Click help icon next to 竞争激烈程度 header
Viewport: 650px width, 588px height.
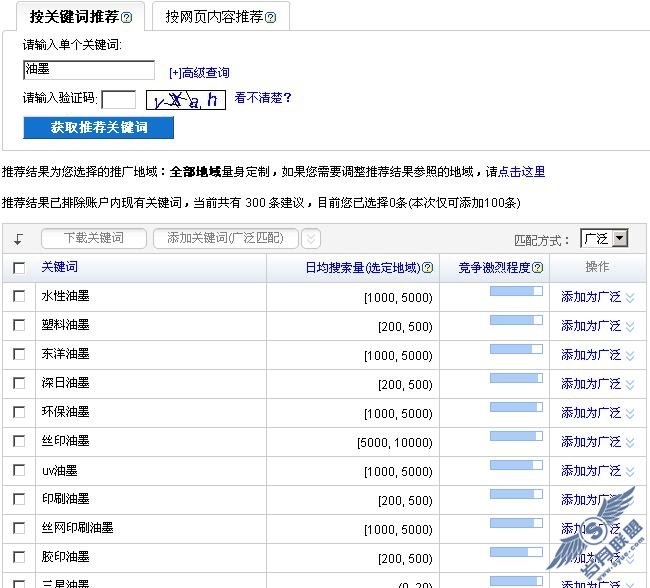pos(538,268)
